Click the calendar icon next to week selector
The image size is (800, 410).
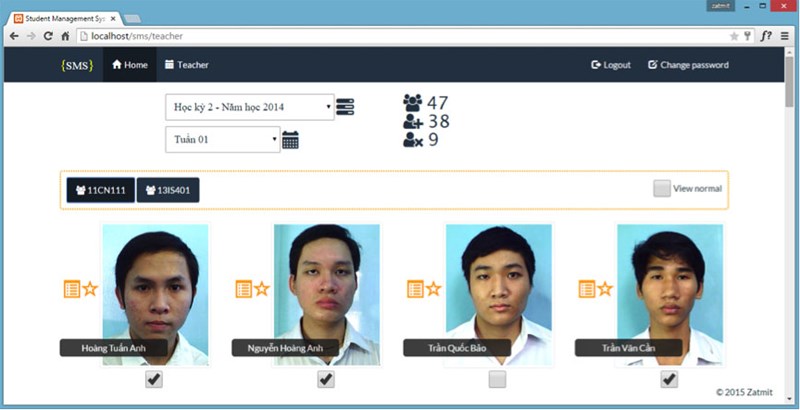click(x=290, y=140)
